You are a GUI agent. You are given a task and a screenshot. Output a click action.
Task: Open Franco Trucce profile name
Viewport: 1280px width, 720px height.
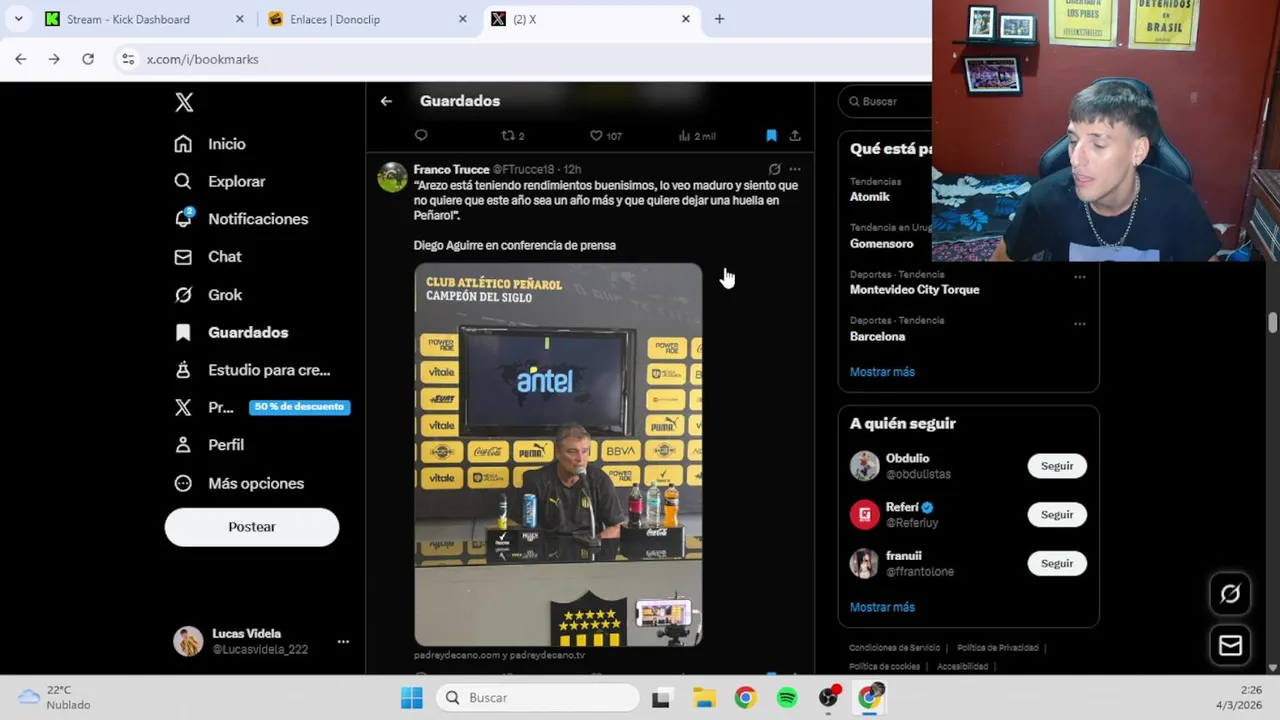(x=451, y=169)
